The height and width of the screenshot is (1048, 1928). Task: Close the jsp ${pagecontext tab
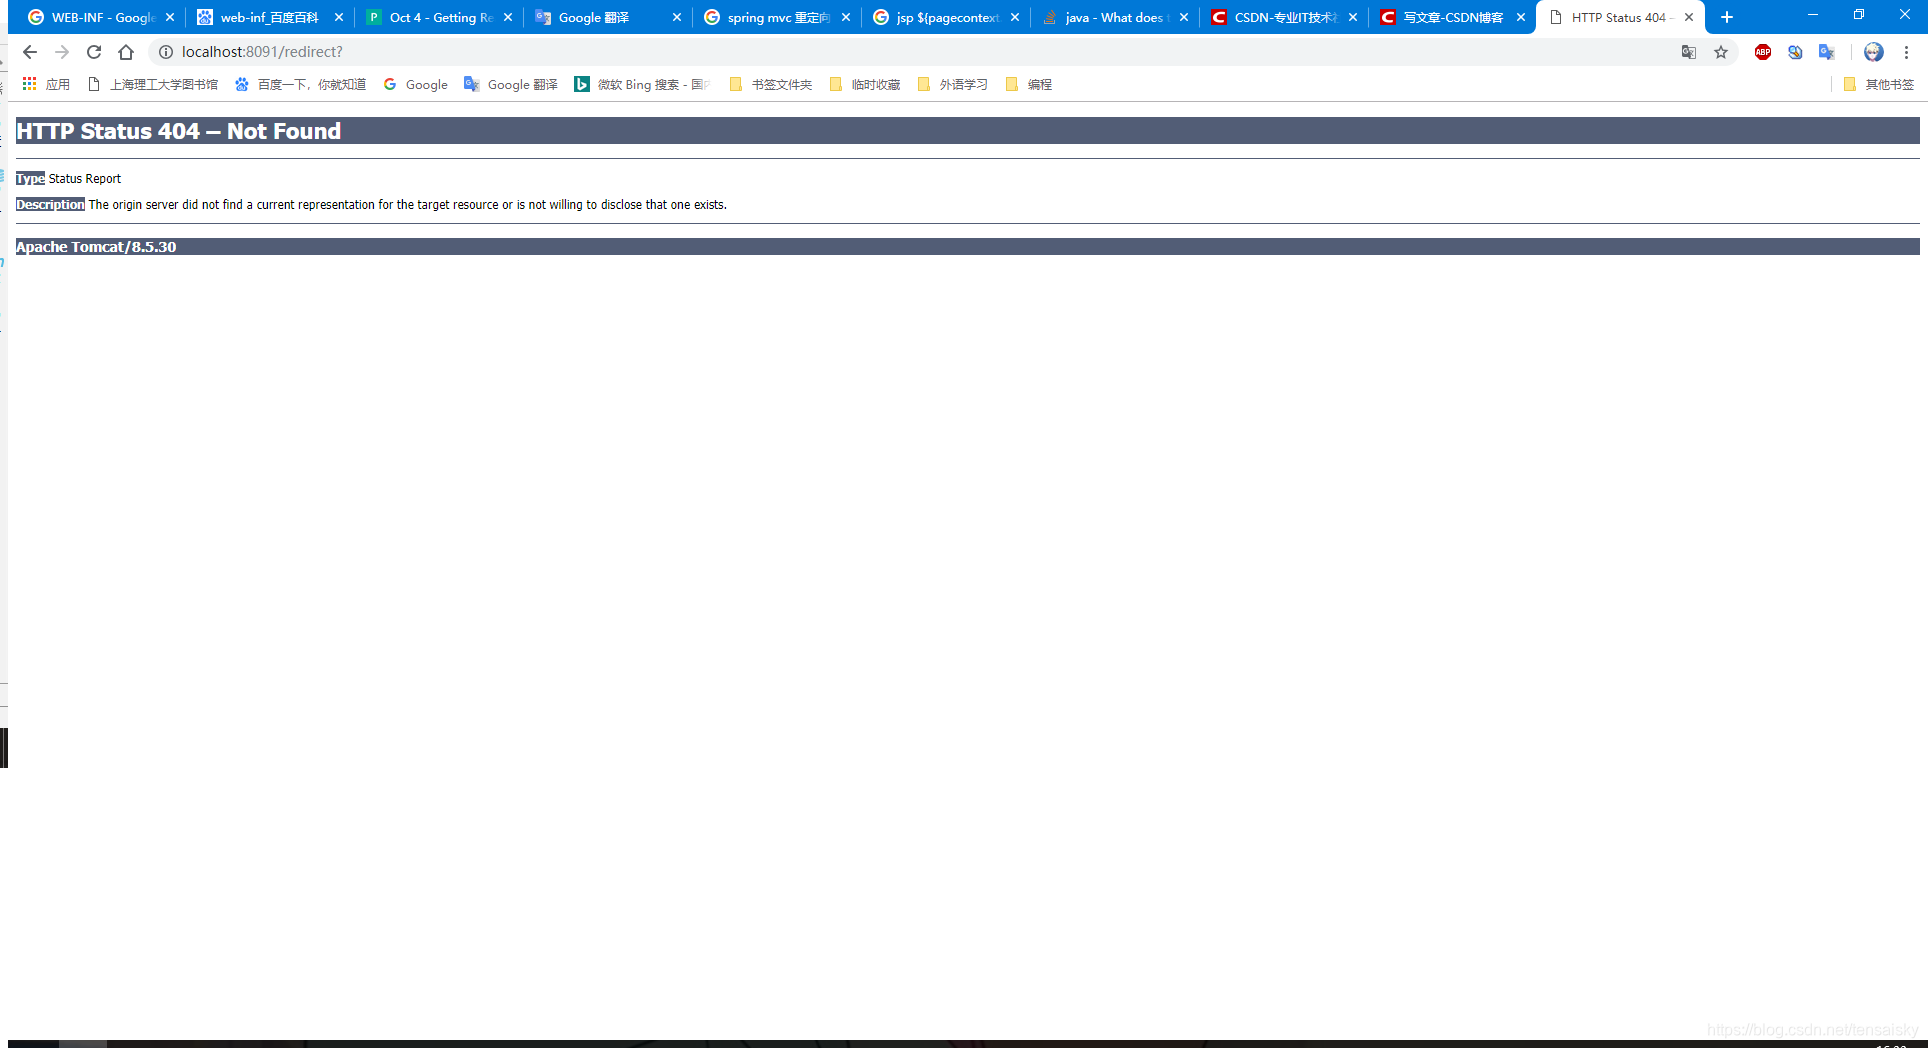[x=1015, y=17]
